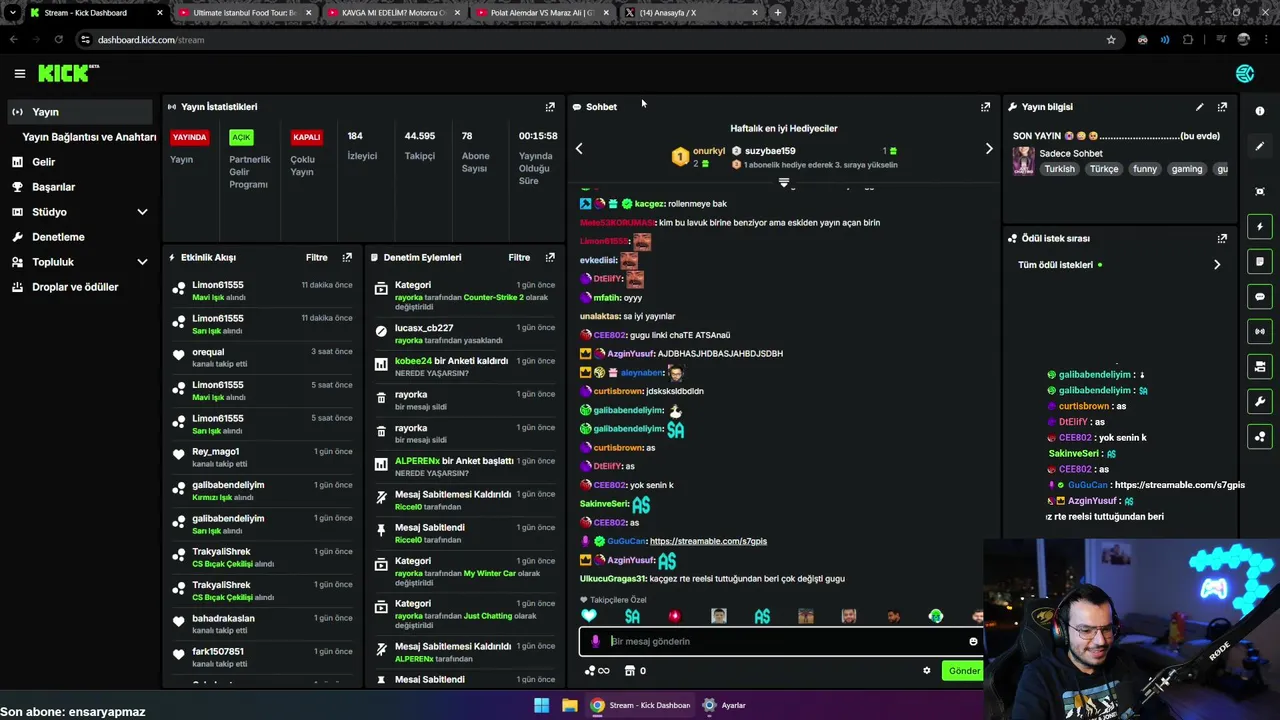Open emoji picker in chat input
This screenshot has width=1280, height=720.
point(973,642)
